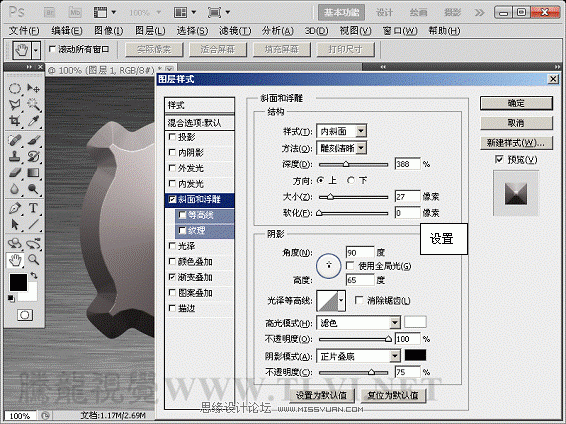
Task: Select the Line tool
Action: (x=33, y=224)
